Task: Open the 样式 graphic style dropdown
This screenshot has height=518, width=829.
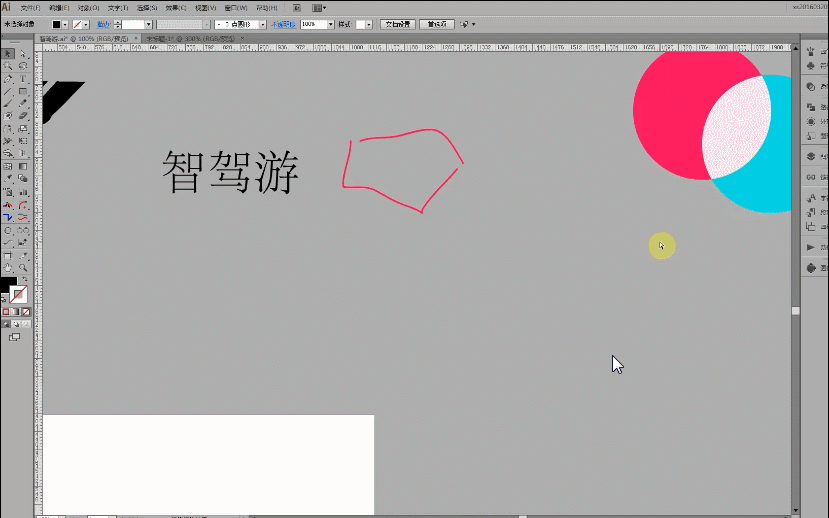Action: coord(369,24)
